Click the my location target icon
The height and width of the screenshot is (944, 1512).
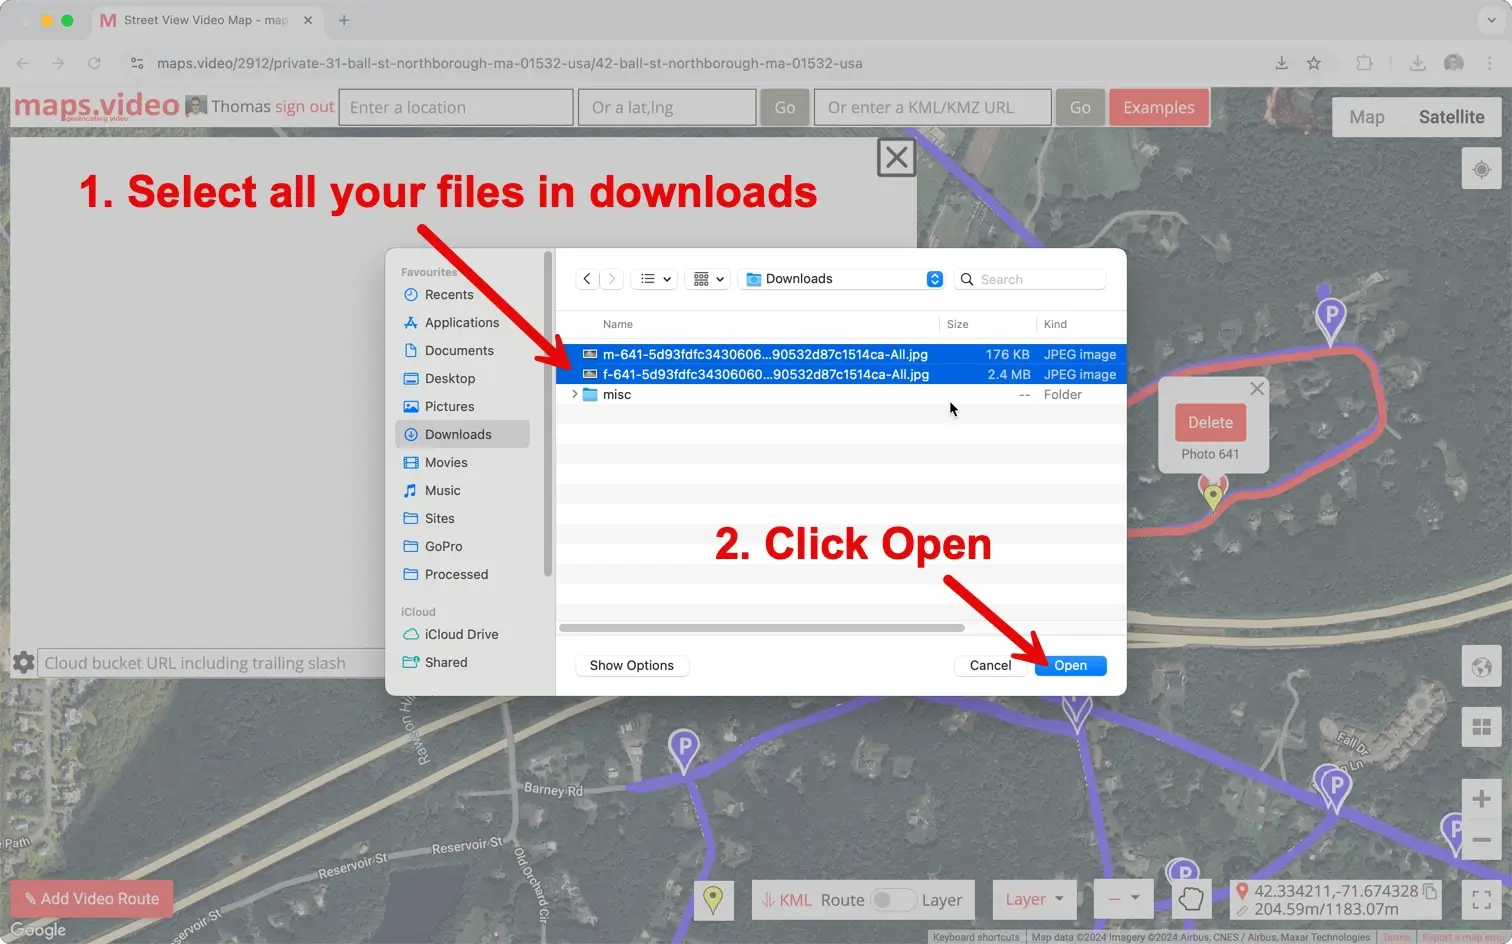click(x=1481, y=169)
